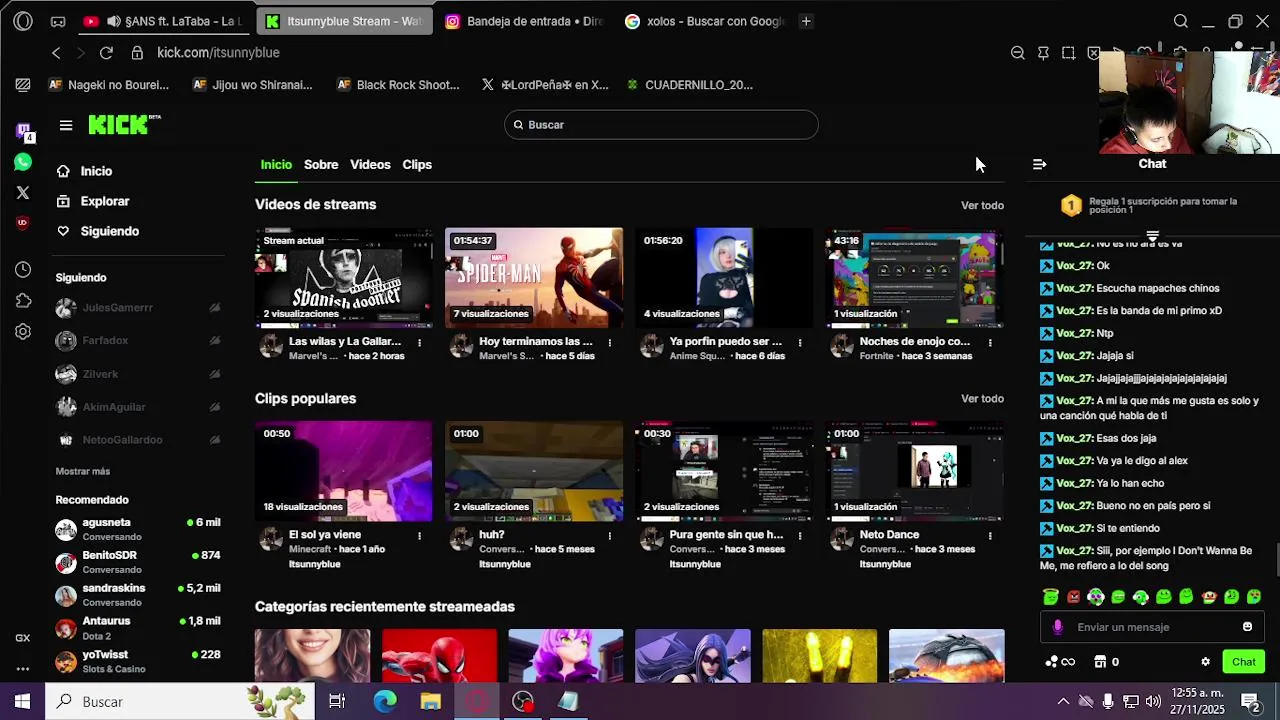Click the Kick Buscar search field
The width and height of the screenshot is (1280, 720).
(661, 125)
